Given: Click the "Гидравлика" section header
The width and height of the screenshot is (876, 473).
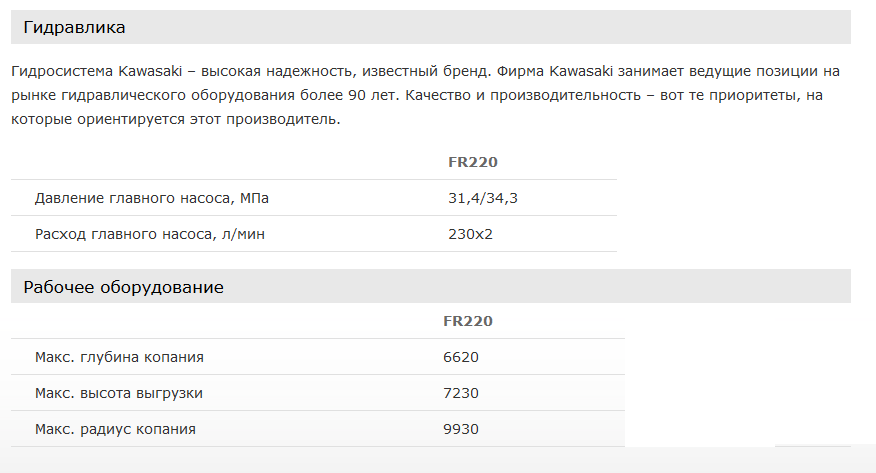Looking at the screenshot, I should coord(75,28).
